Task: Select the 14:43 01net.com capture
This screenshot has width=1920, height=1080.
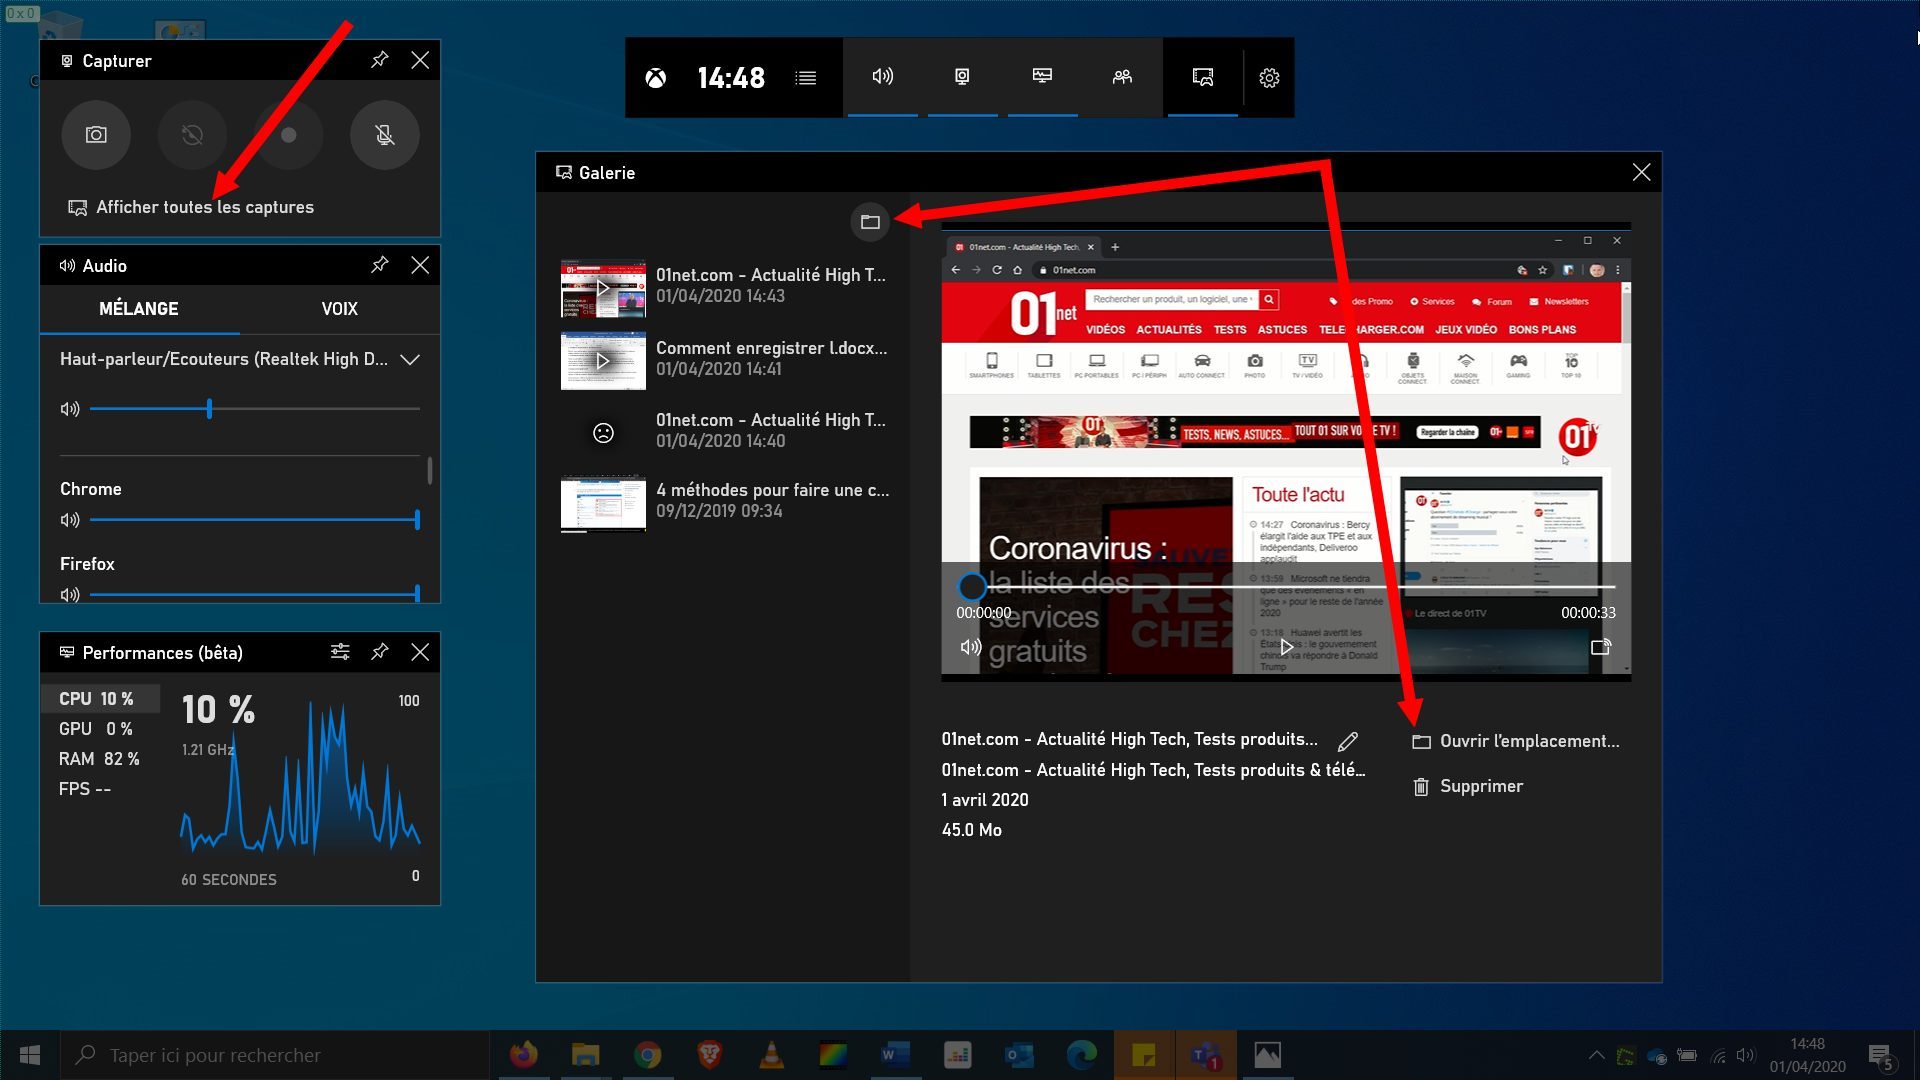Action: click(725, 287)
